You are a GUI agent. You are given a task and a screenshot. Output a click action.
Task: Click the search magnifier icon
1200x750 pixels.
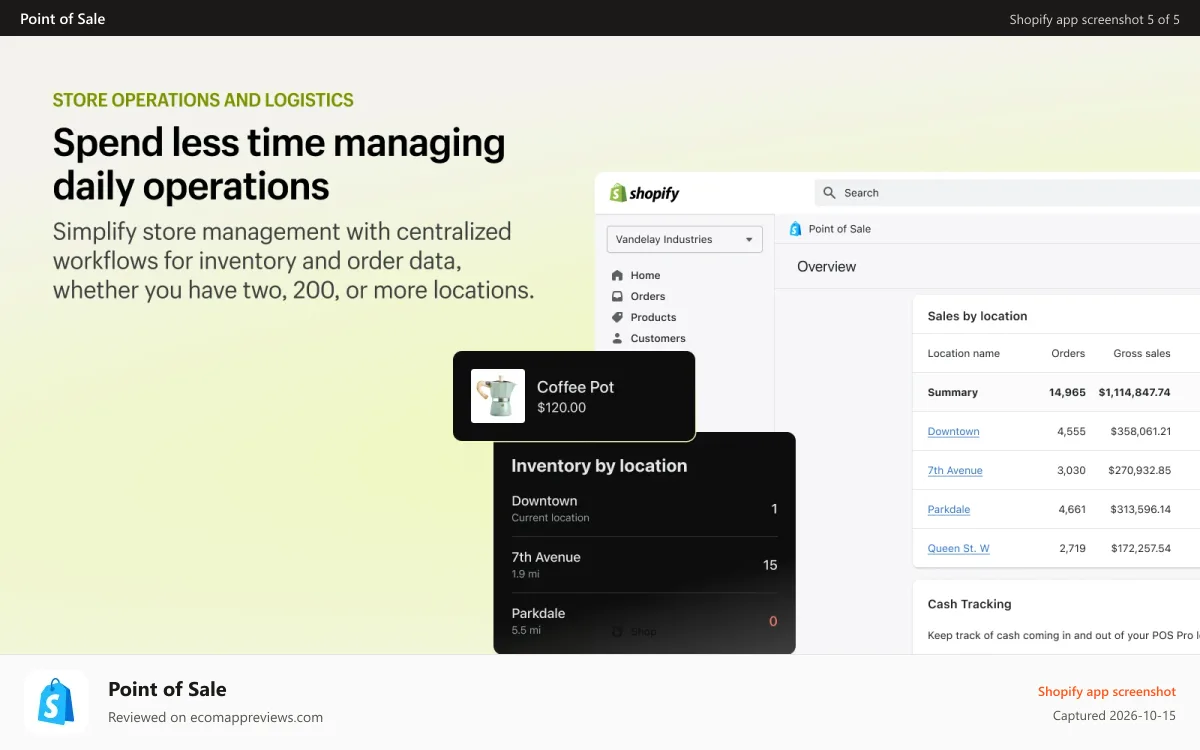click(830, 193)
